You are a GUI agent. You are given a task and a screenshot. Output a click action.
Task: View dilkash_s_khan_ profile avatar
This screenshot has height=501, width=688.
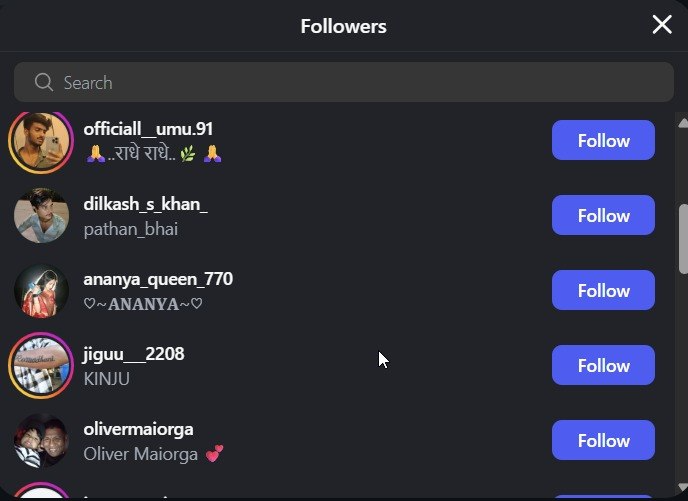tap(41, 215)
